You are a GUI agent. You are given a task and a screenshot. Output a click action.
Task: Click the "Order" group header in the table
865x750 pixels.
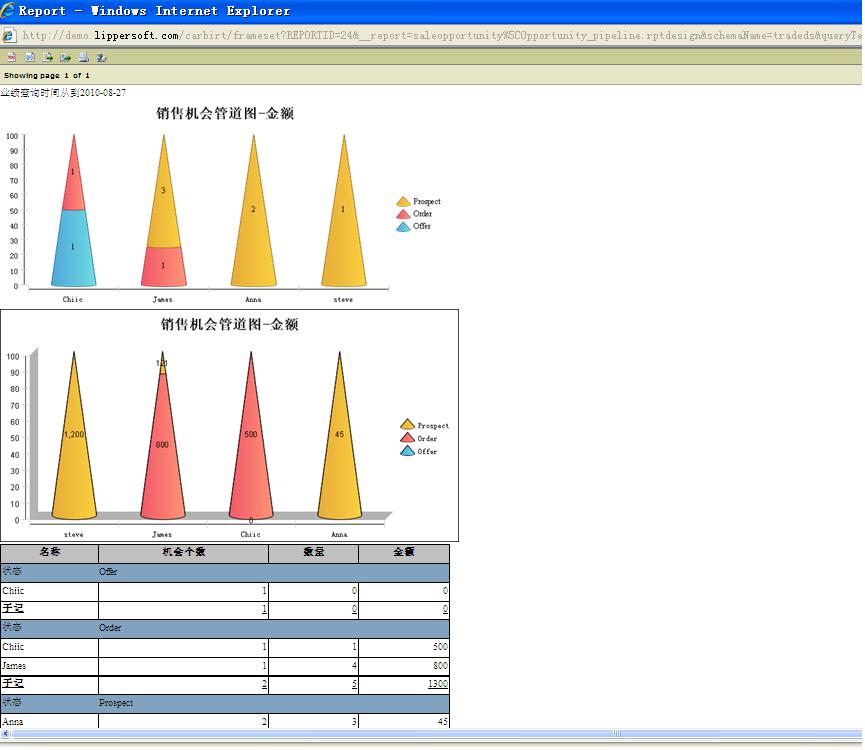coord(110,628)
